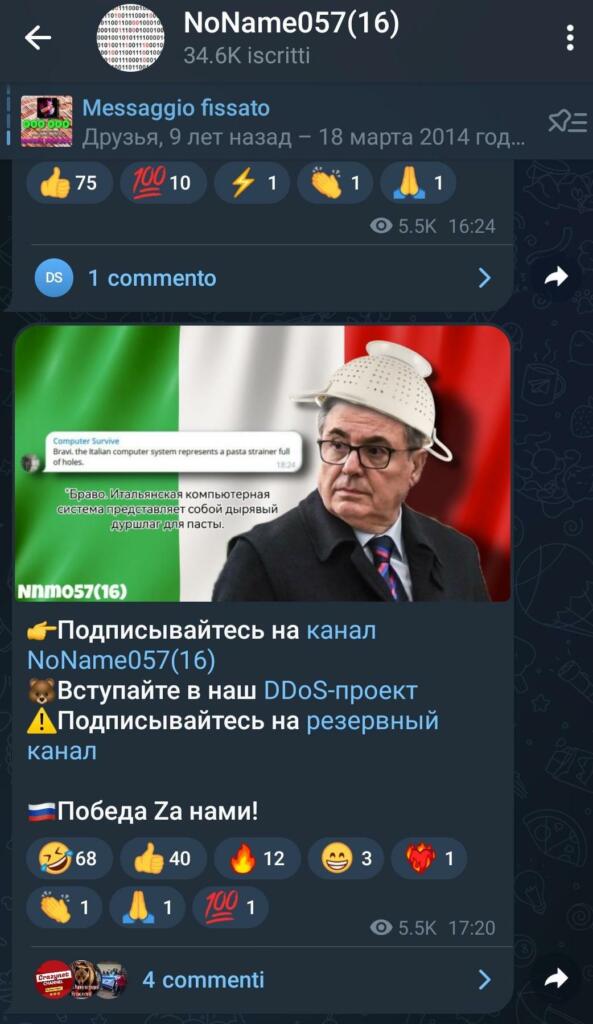Open chevron next to 4 commenti

pos(485,980)
